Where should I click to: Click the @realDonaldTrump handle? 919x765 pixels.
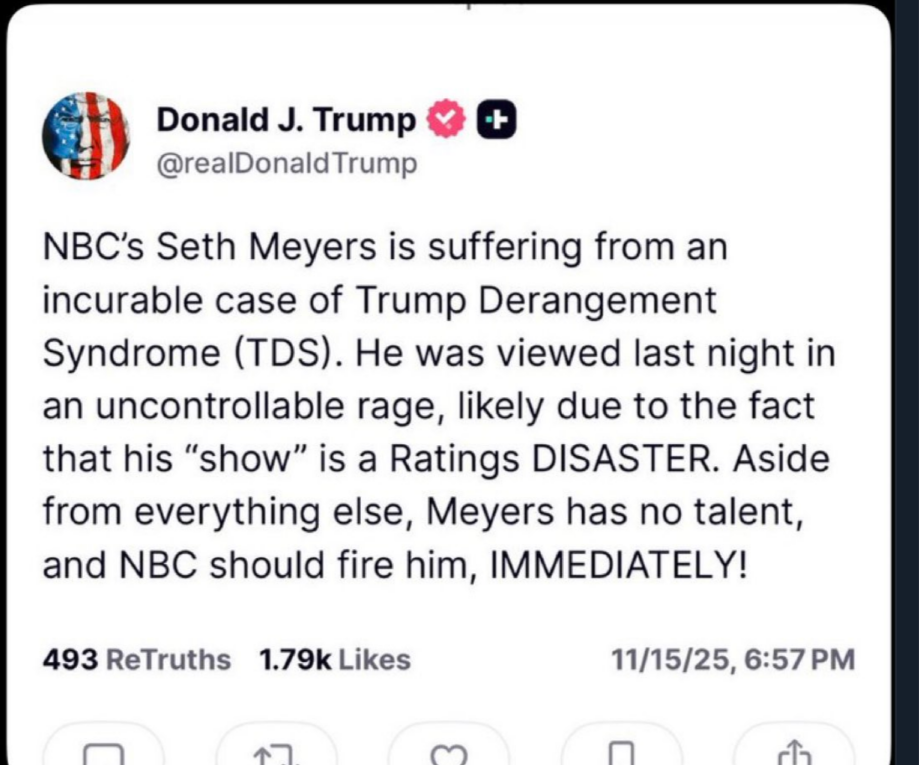point(288,163)
